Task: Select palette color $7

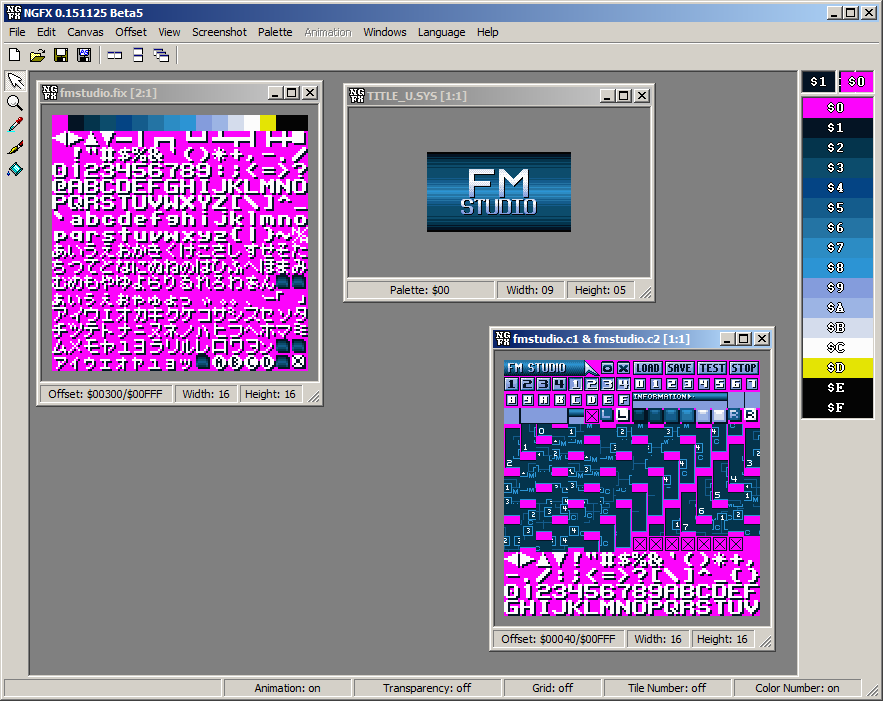Action: coord(837,248)
